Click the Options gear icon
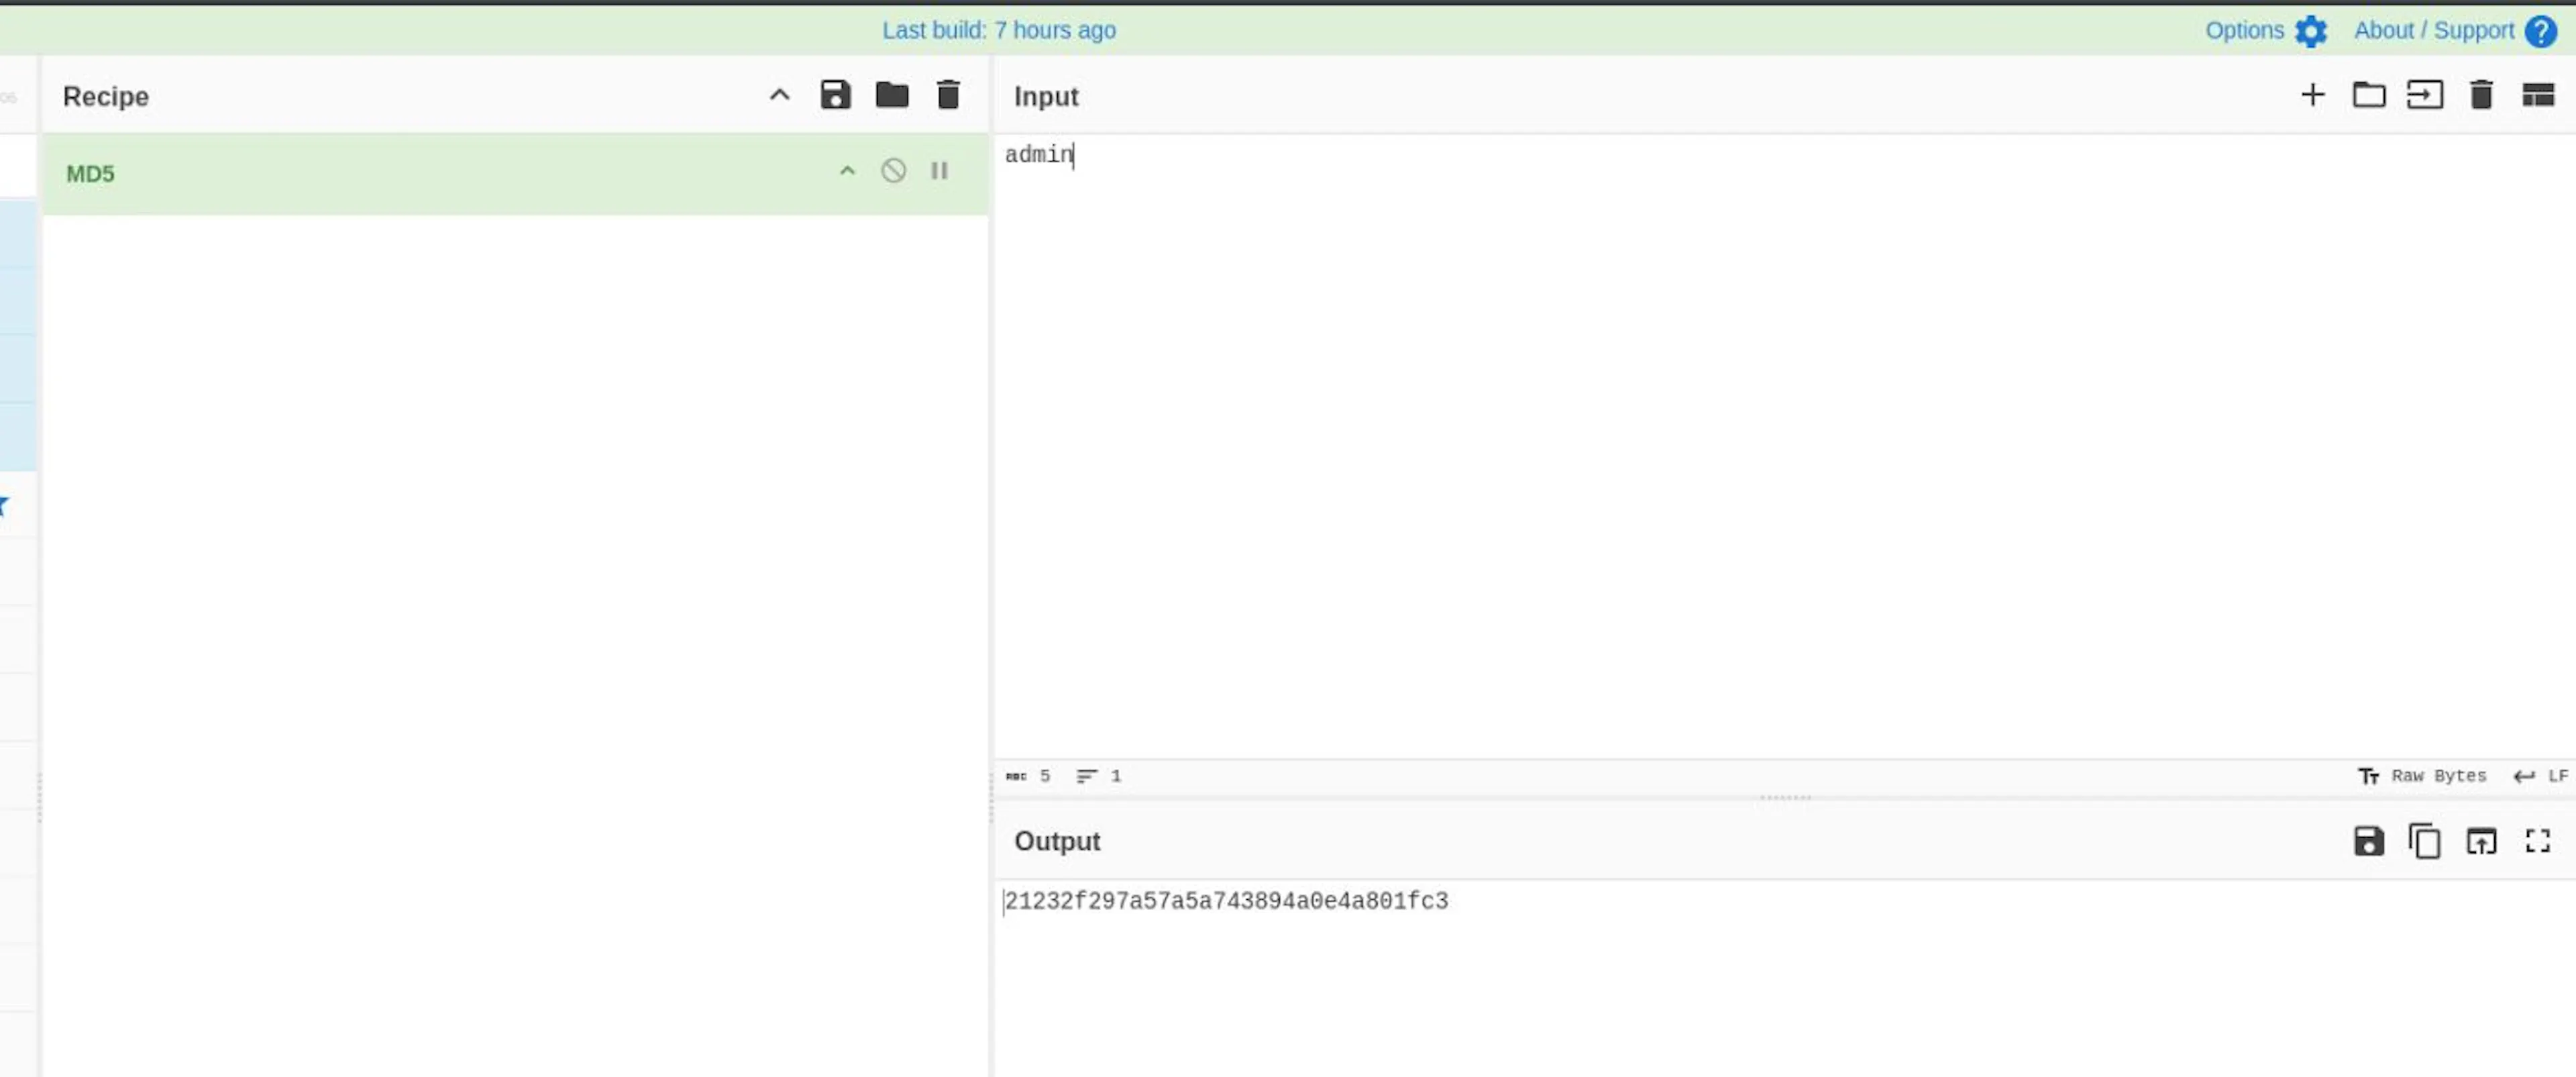Screen dimensions: 2576x1077 click(x=2311, y=31)
